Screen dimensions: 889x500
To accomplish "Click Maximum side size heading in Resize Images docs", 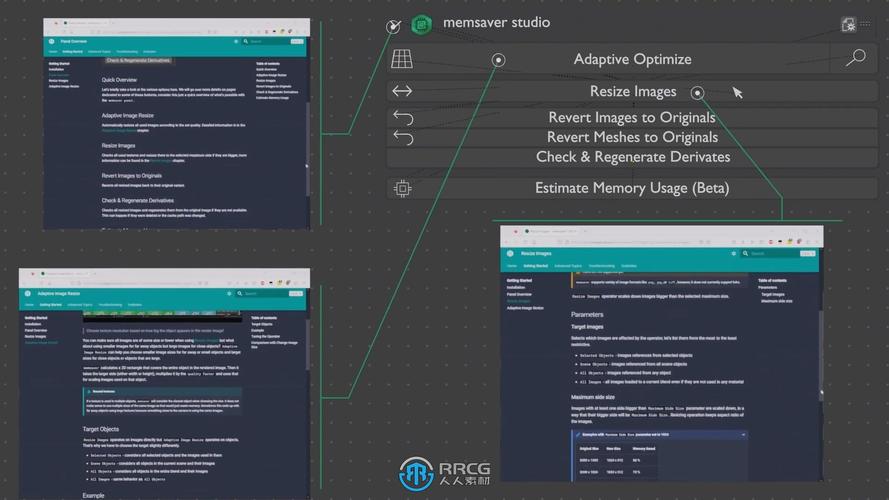I will 592,397.
